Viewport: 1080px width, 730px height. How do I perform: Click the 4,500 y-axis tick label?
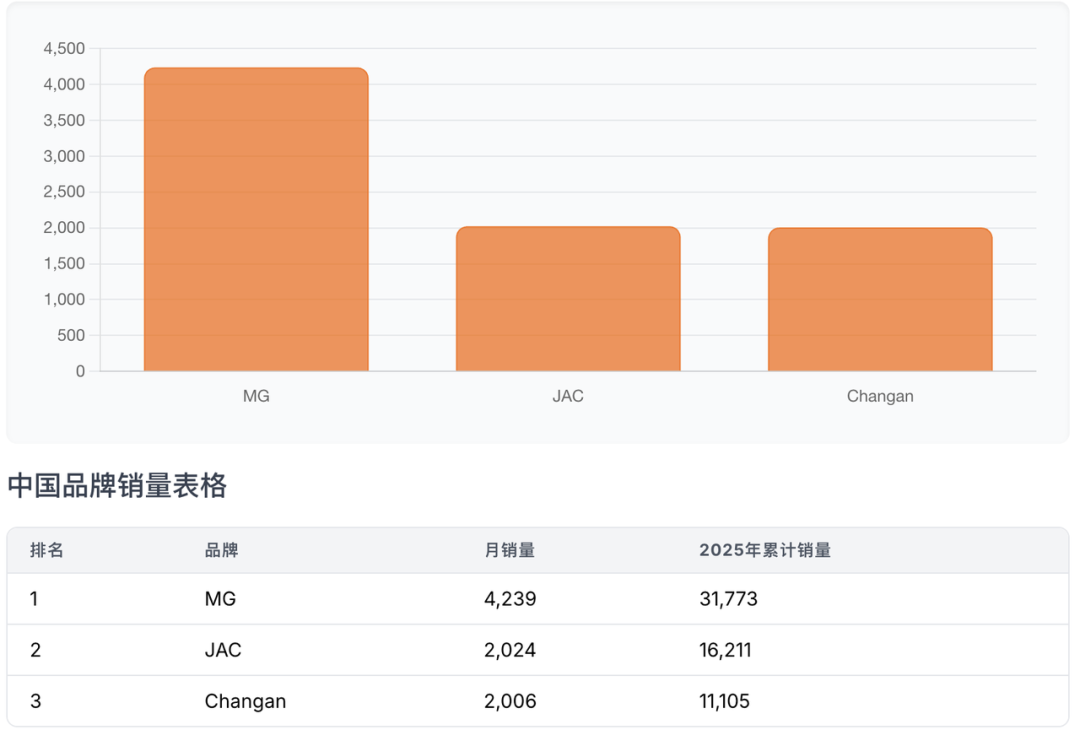coord(64,49)
